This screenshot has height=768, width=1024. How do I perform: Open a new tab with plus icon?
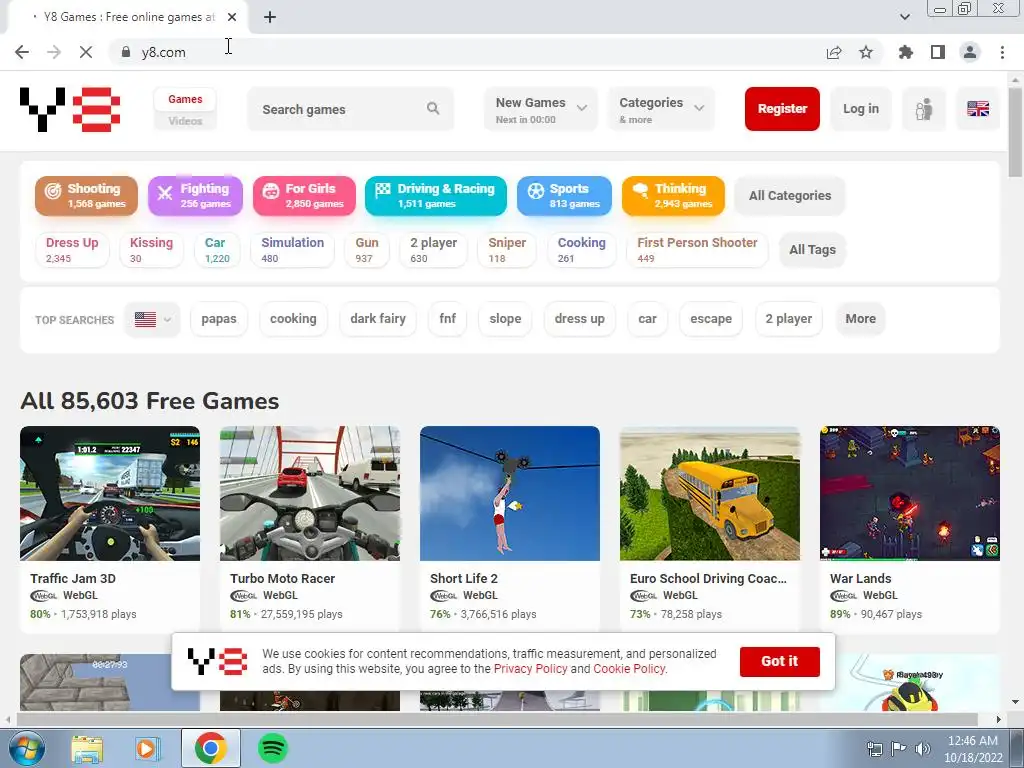[x=270, y=17]
